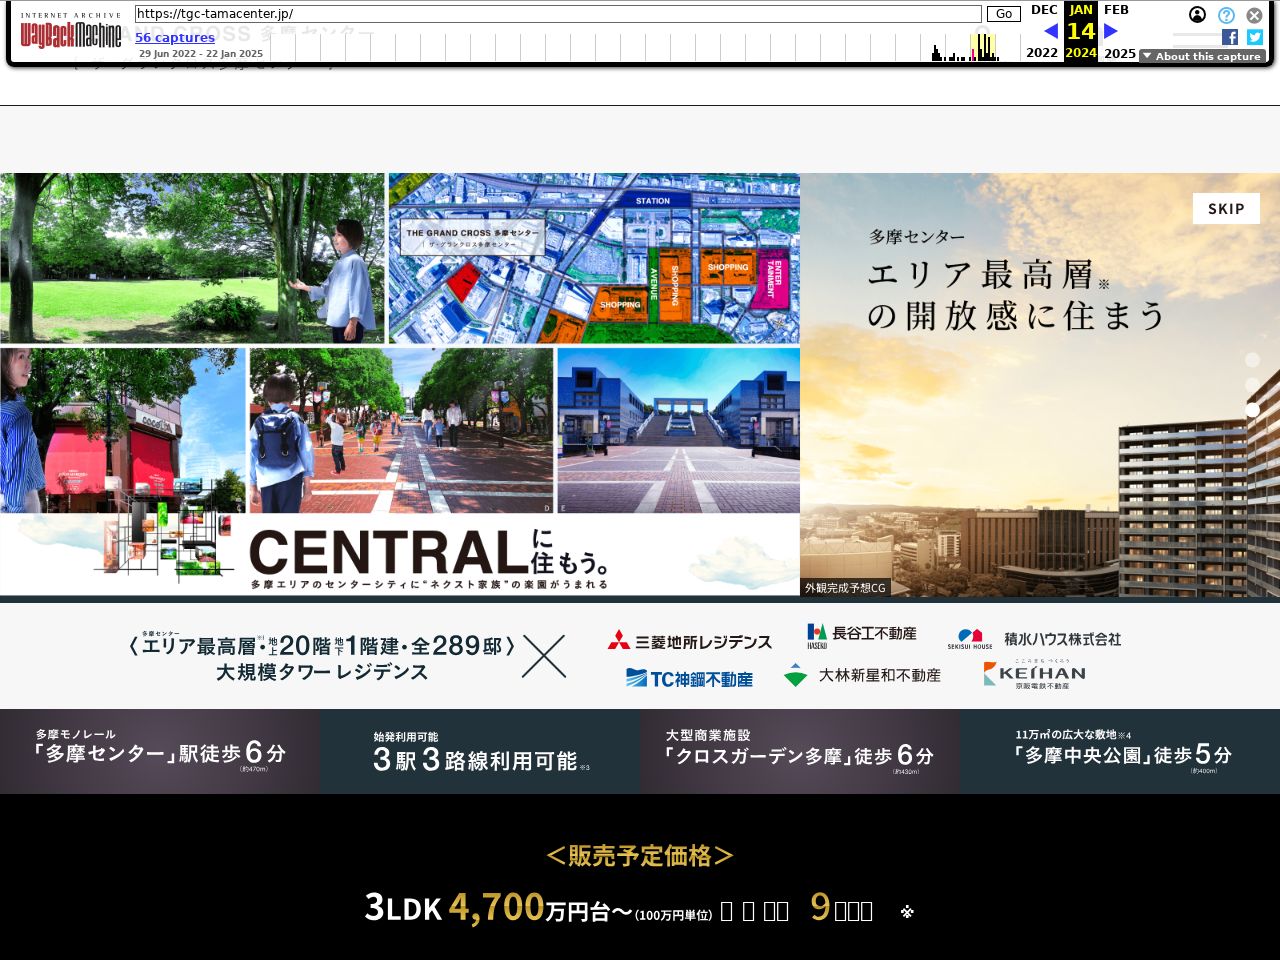
Task: Click the 大林新星和不動産 logo
Action: point(862,676)
